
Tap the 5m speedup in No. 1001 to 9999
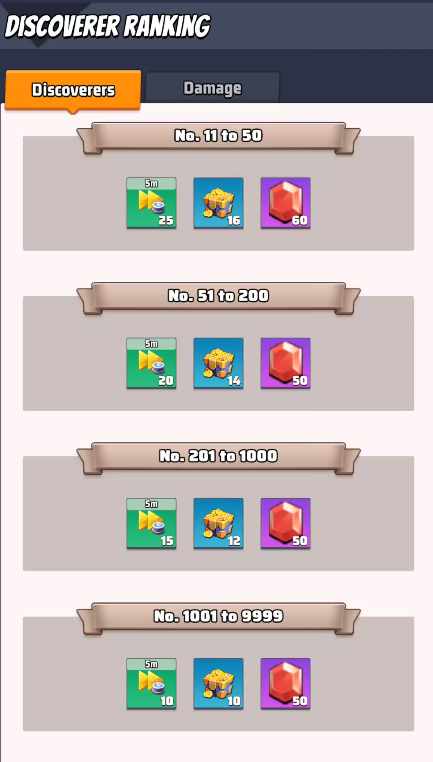pyautogui.click(x=151, y=684)
